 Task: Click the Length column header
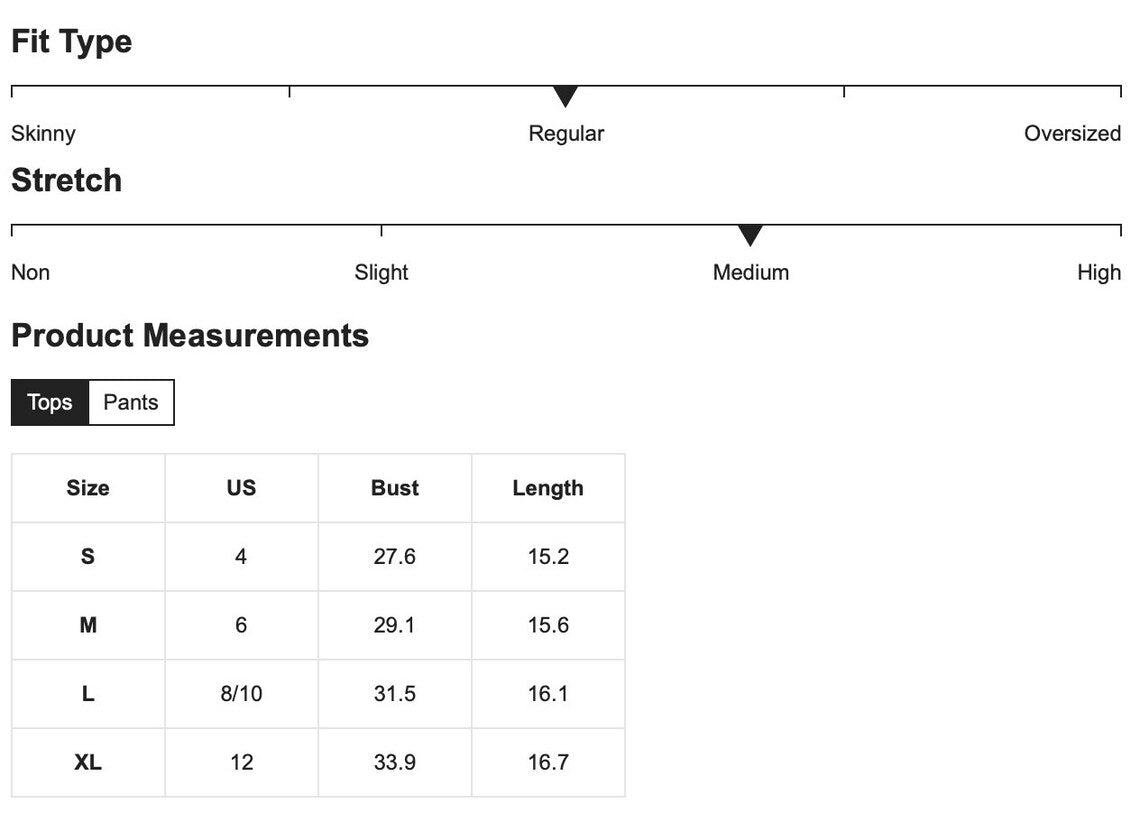coord(548,488)
